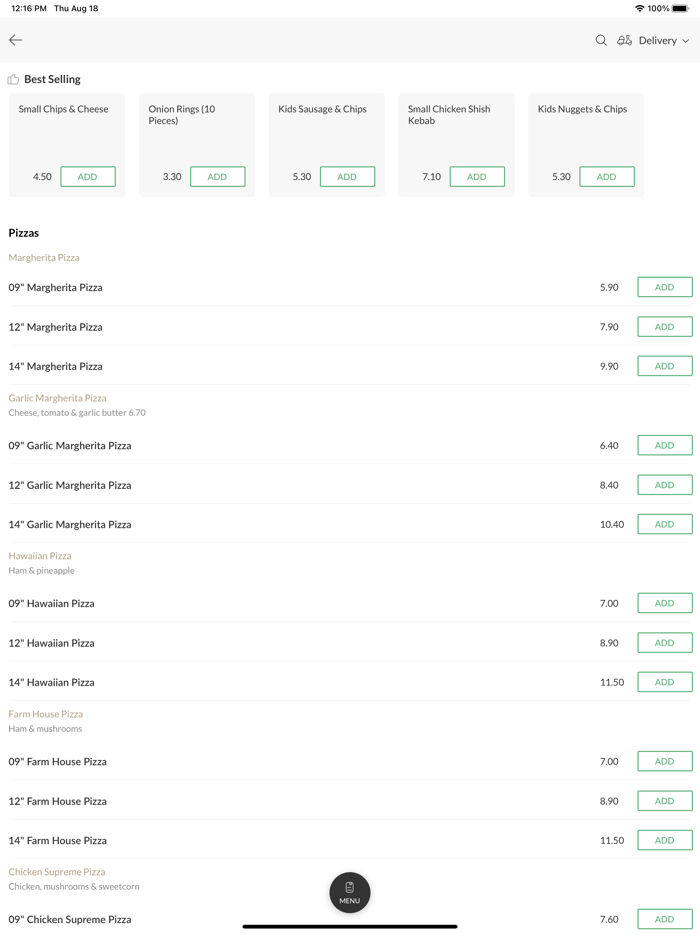Add Onion Rings (10 Pieces)

tap(217, 177)
